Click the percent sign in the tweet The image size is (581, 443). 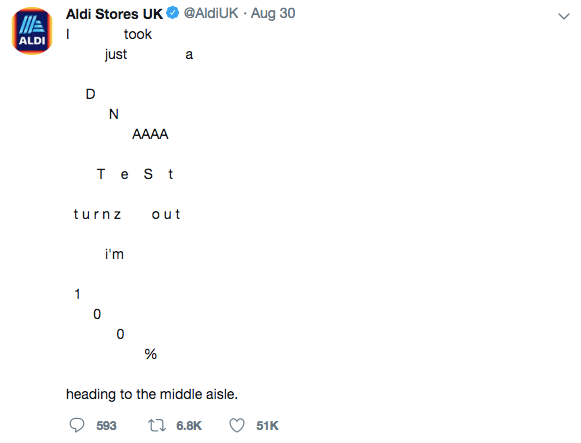151,354
